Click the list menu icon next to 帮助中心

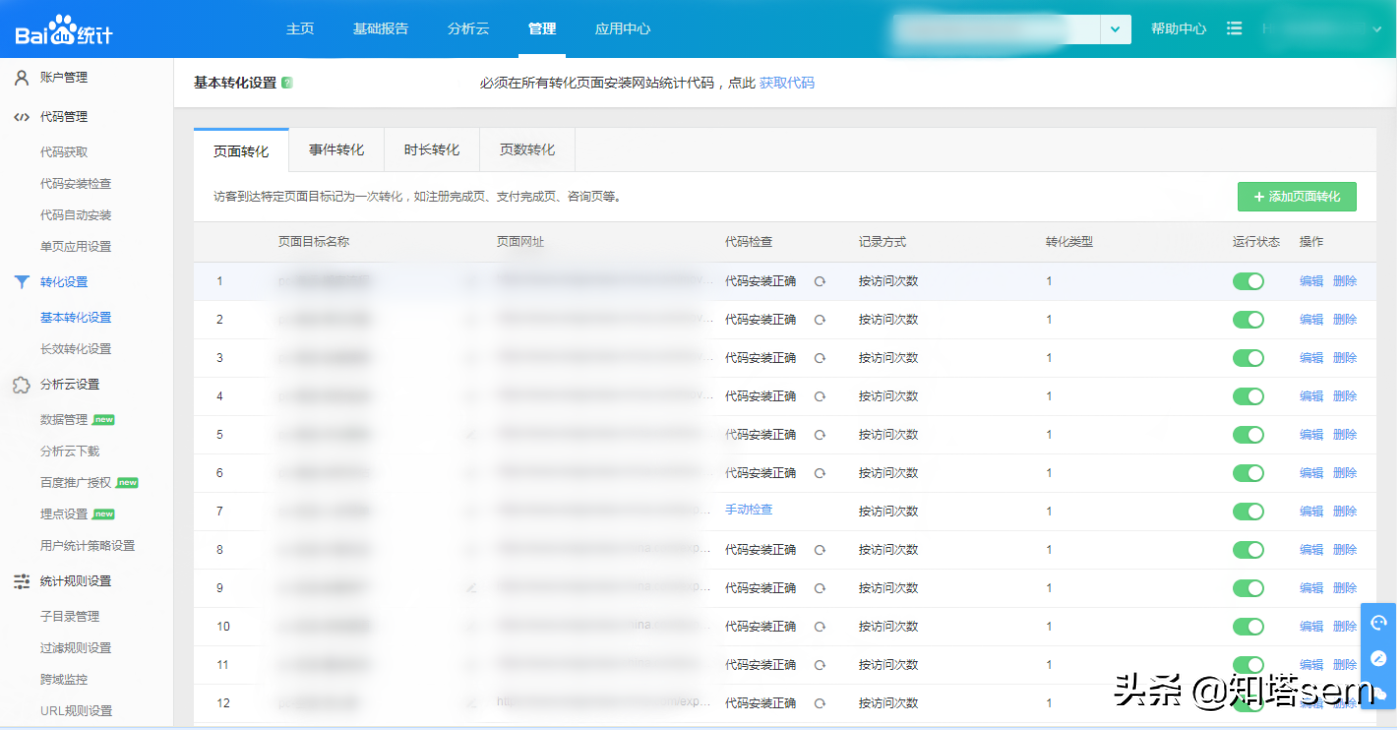(x=1234, y=29)
